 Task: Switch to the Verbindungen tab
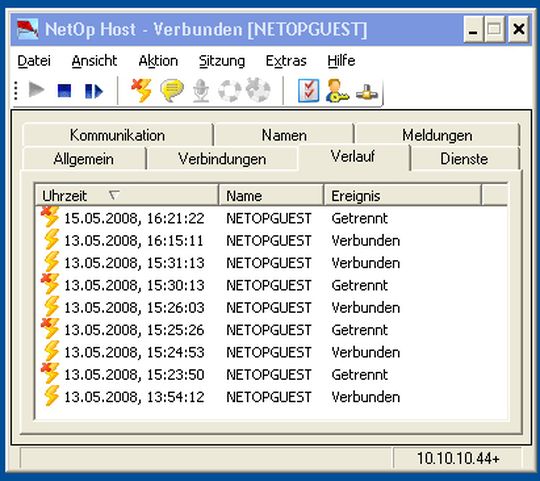222,159
